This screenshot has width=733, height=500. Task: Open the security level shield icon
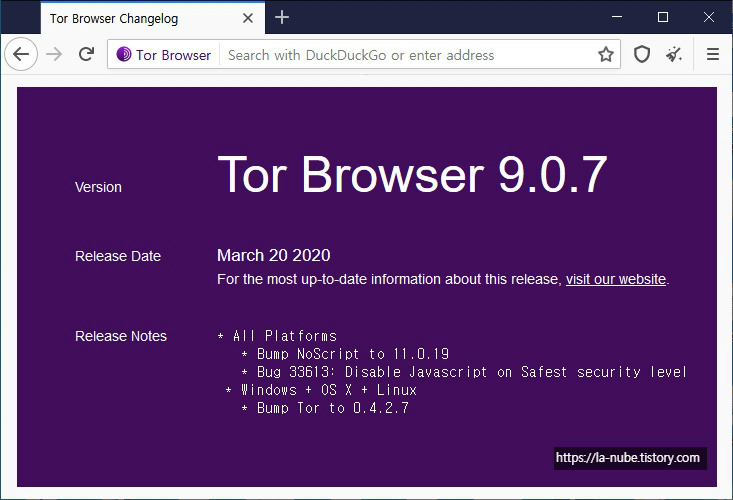tap(642, 55)
